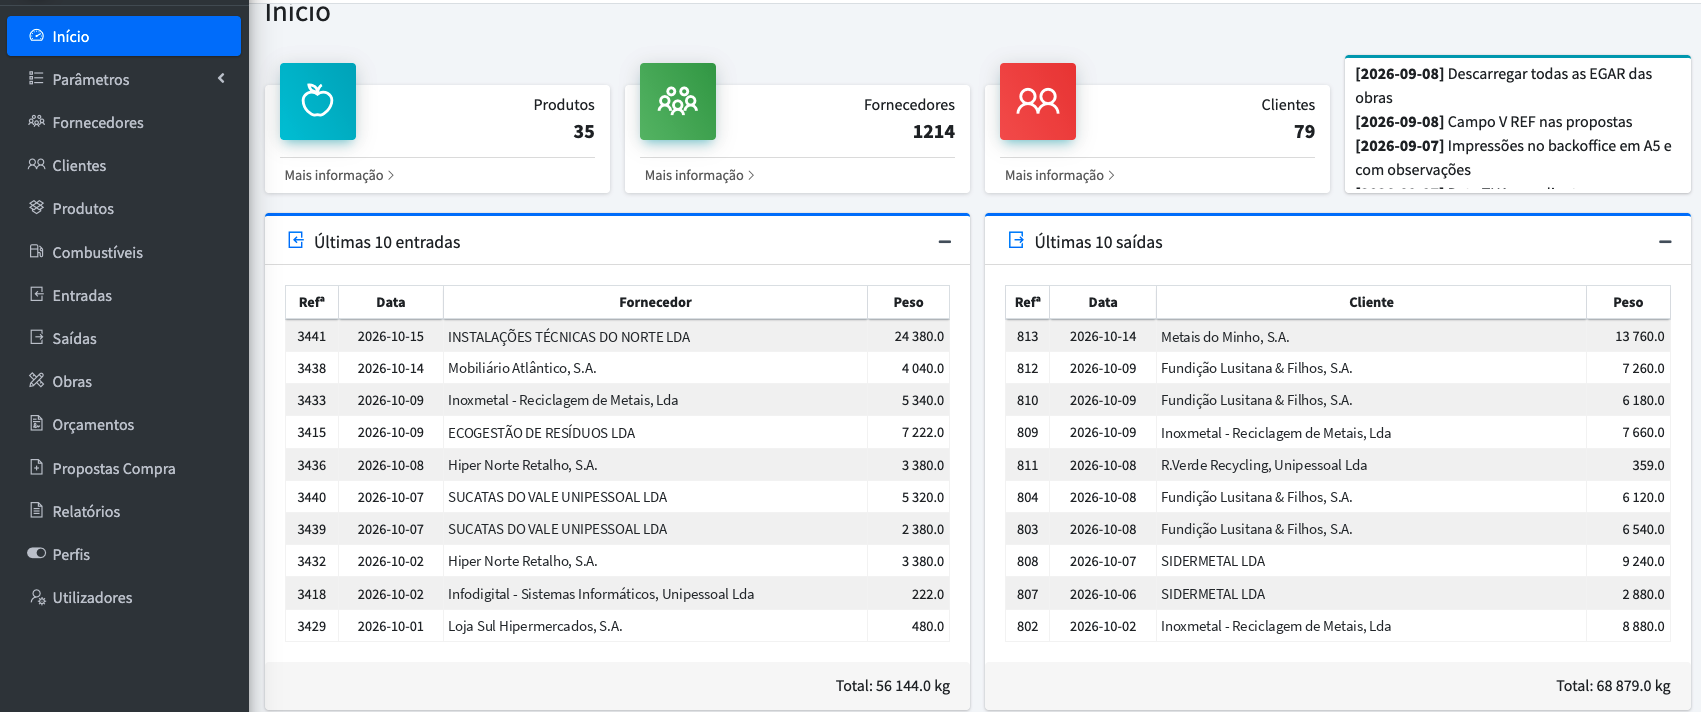Open the Propostas Compra menu item
Viewport: 1701px width, 712px height.
click(x=124, y=468)
